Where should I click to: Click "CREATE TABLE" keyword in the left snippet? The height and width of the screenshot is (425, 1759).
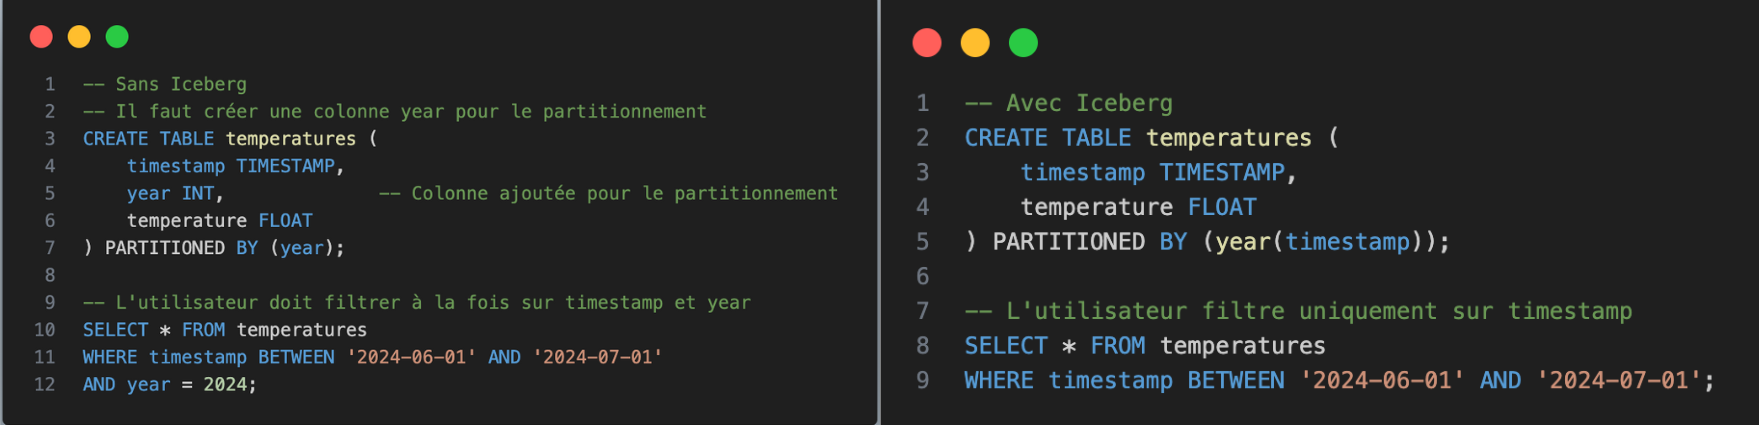[x=148, y=139]
